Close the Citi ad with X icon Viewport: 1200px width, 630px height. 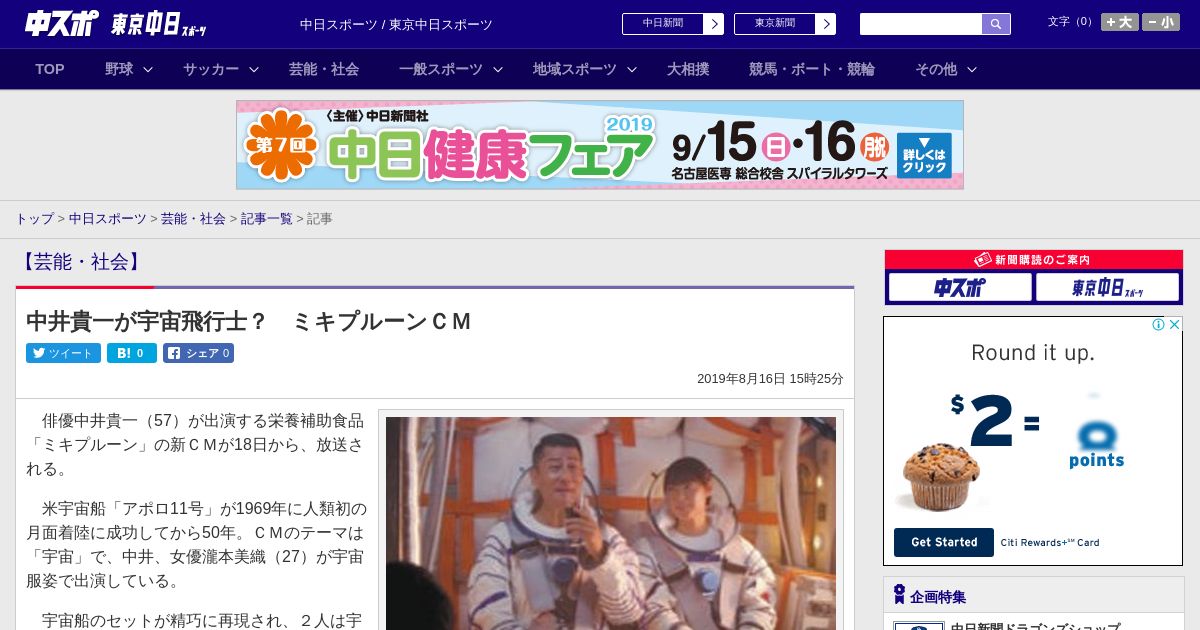click(x=1175, y=324)
